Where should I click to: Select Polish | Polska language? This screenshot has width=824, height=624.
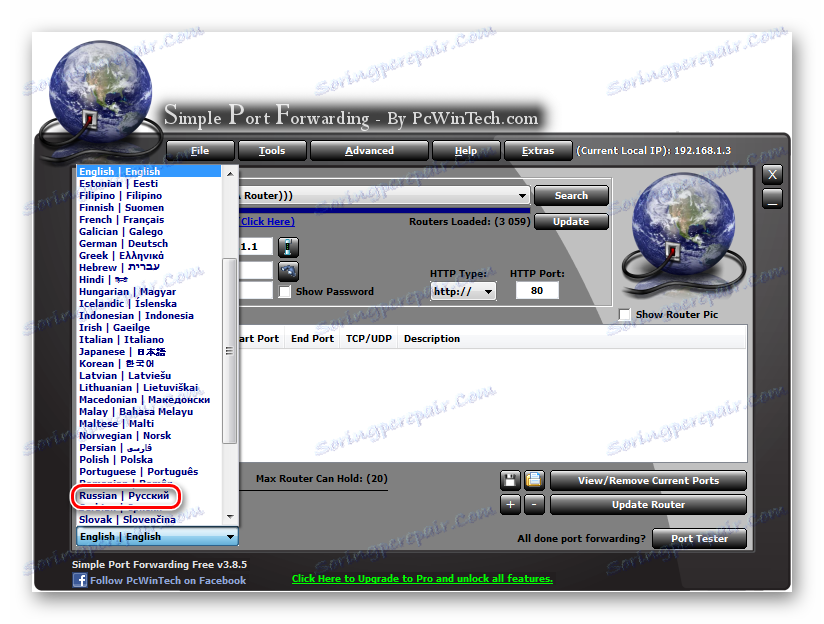tap(149, 460)
